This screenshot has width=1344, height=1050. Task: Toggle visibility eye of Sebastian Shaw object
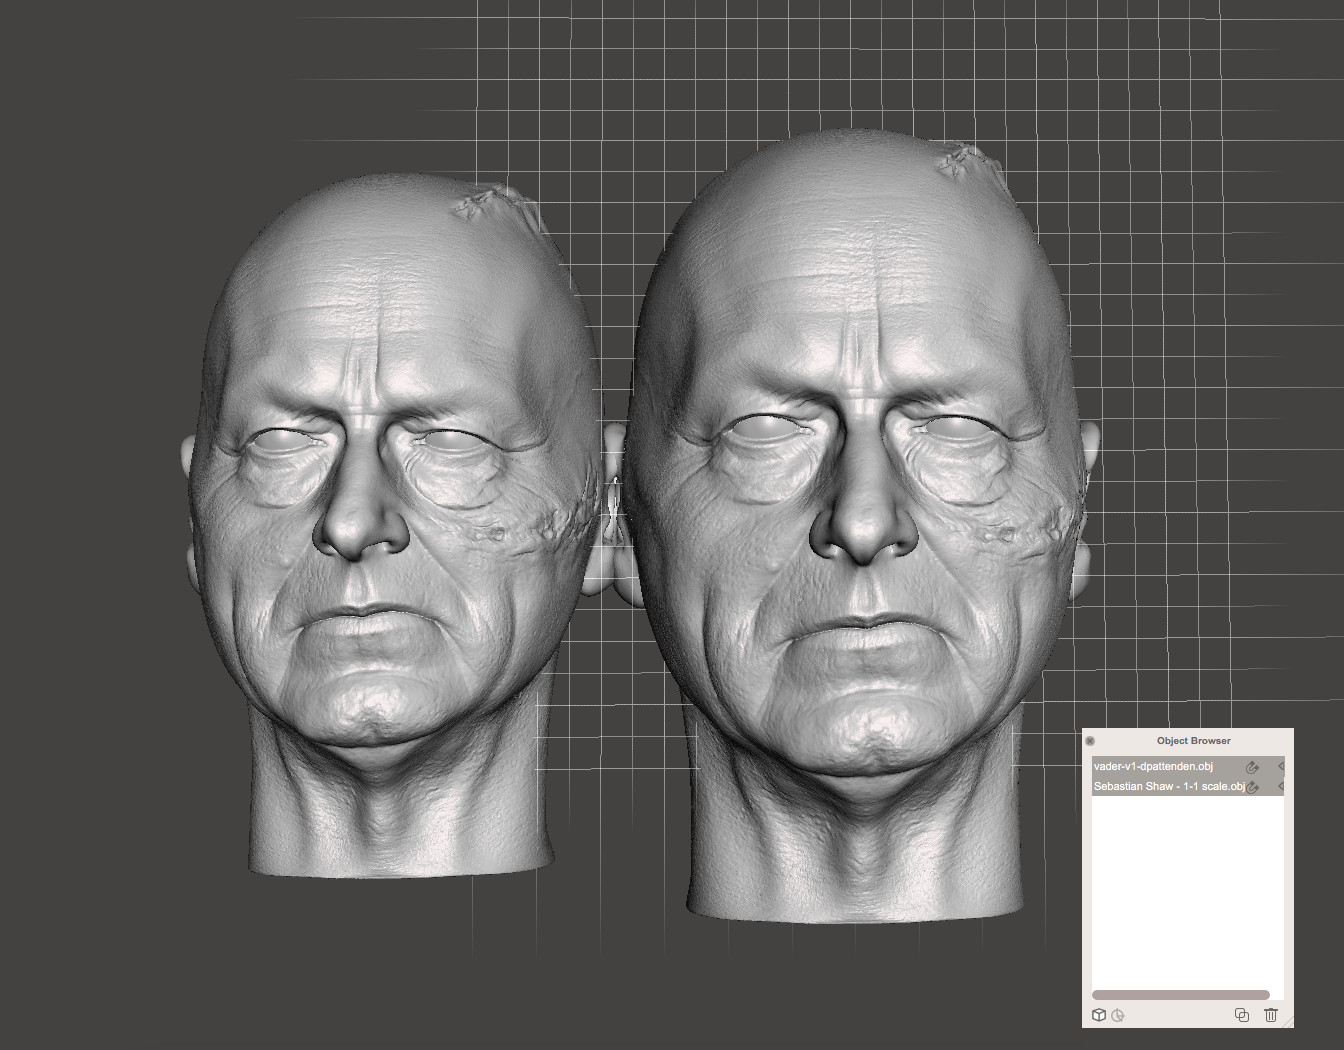pyautogui.click(x=1280, y=787)
